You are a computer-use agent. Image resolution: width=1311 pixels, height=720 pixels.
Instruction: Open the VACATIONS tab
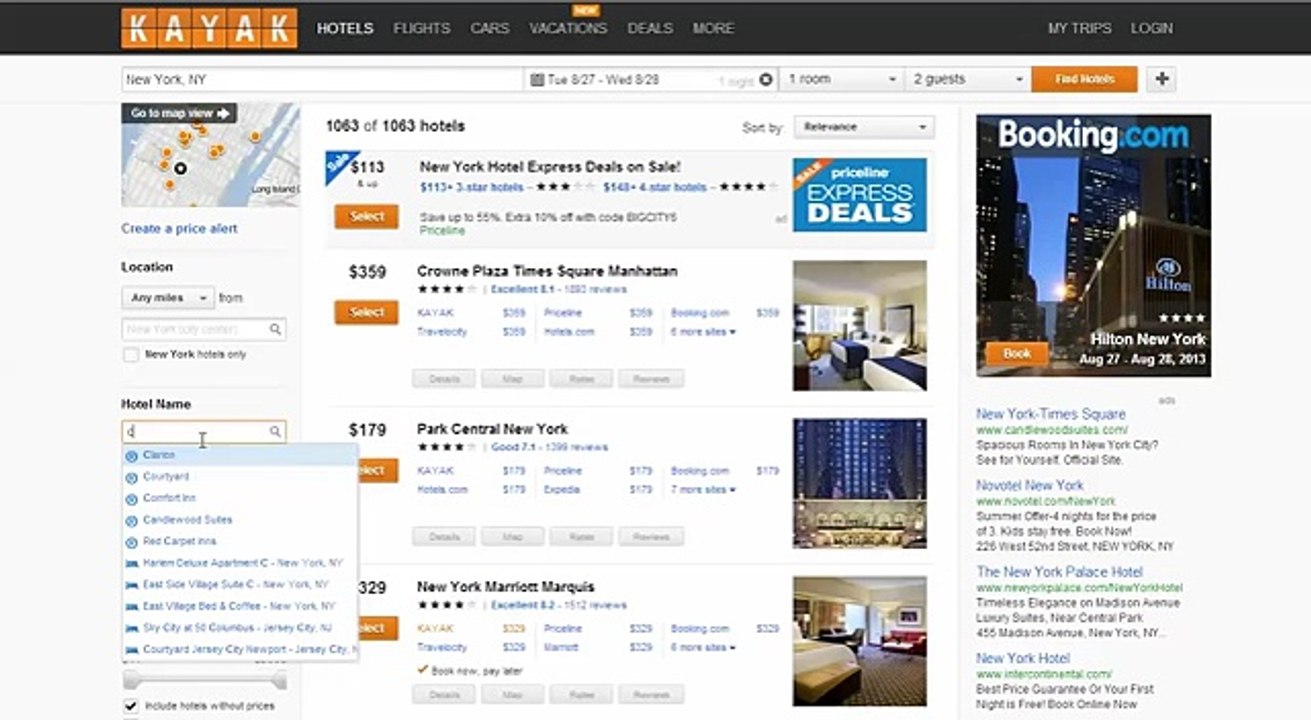pos(568,28)
